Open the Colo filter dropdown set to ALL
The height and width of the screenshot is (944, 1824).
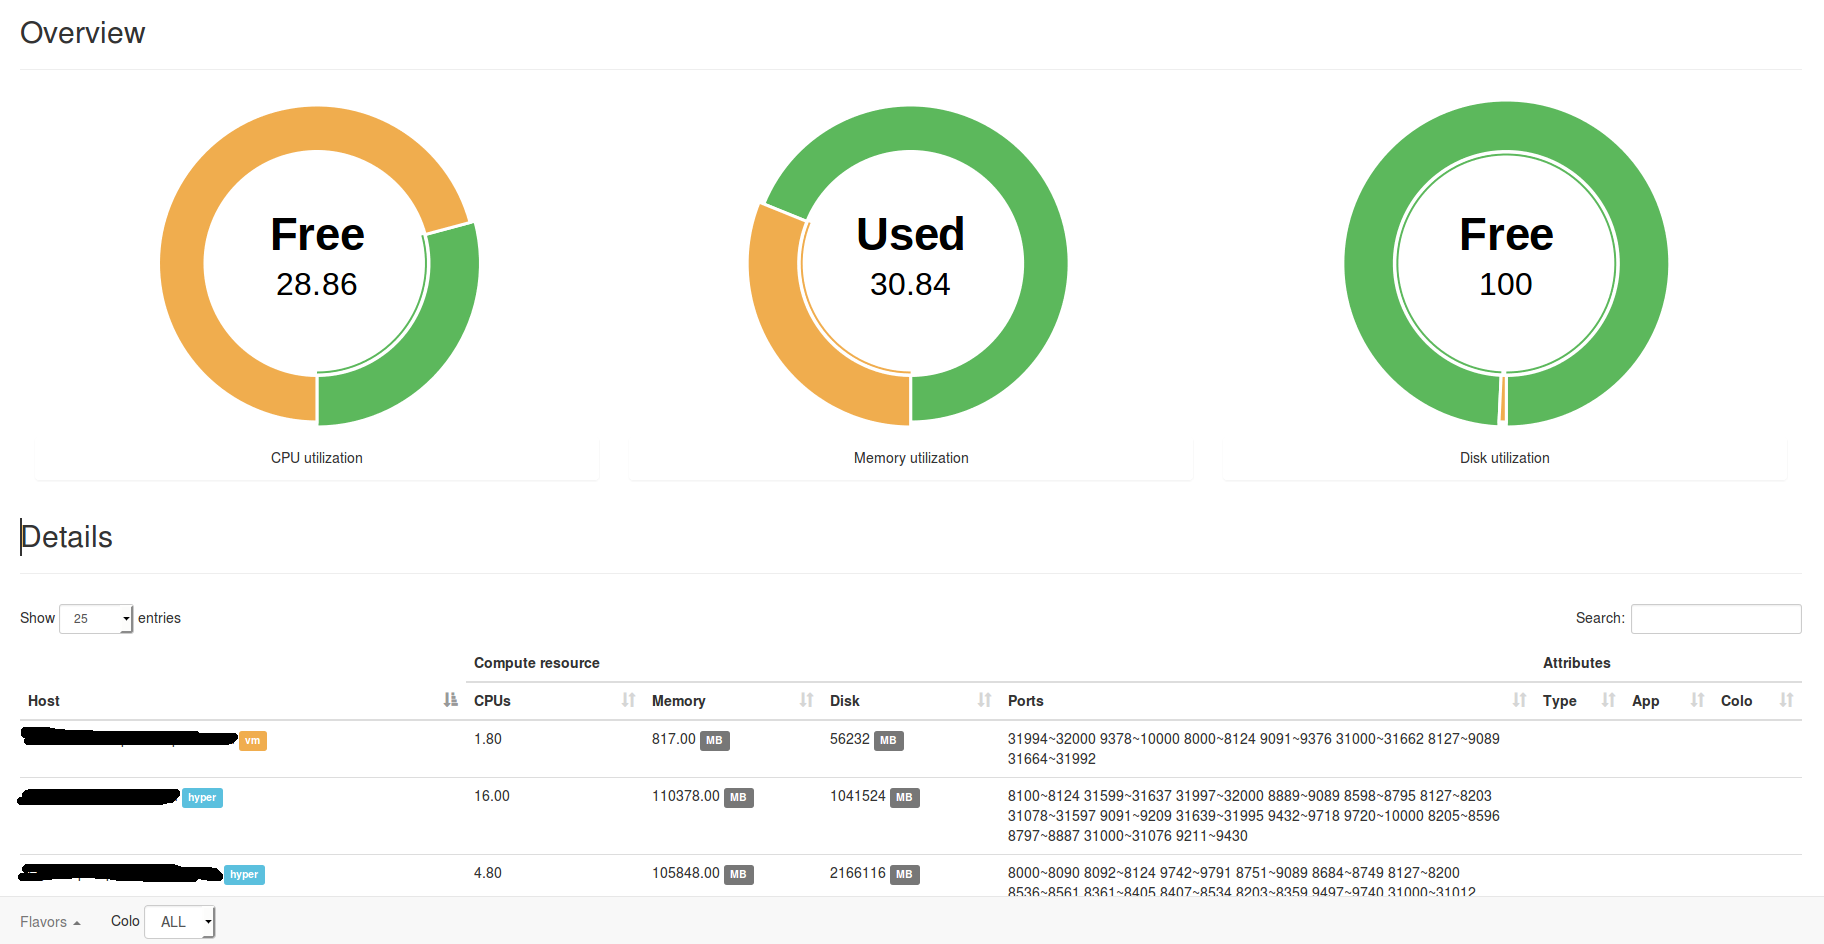pyautogui.click(x=180, y=922)
